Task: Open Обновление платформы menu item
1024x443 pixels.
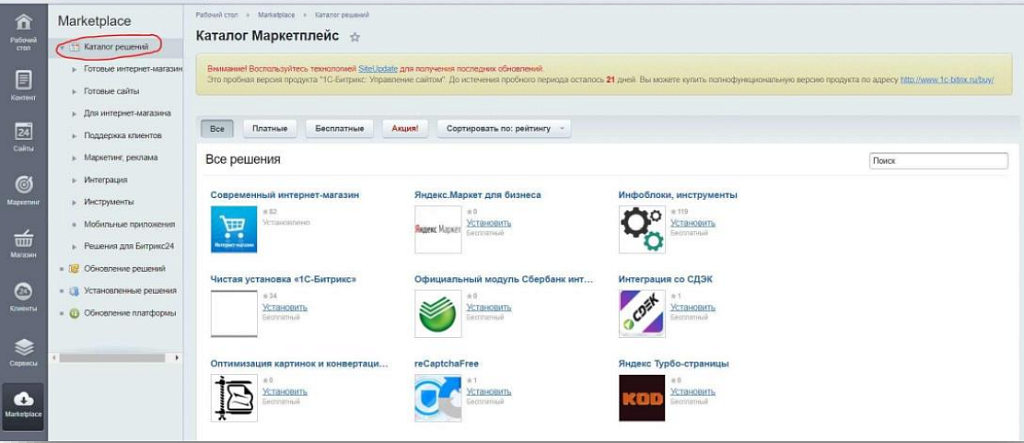Action: point(129,313)
